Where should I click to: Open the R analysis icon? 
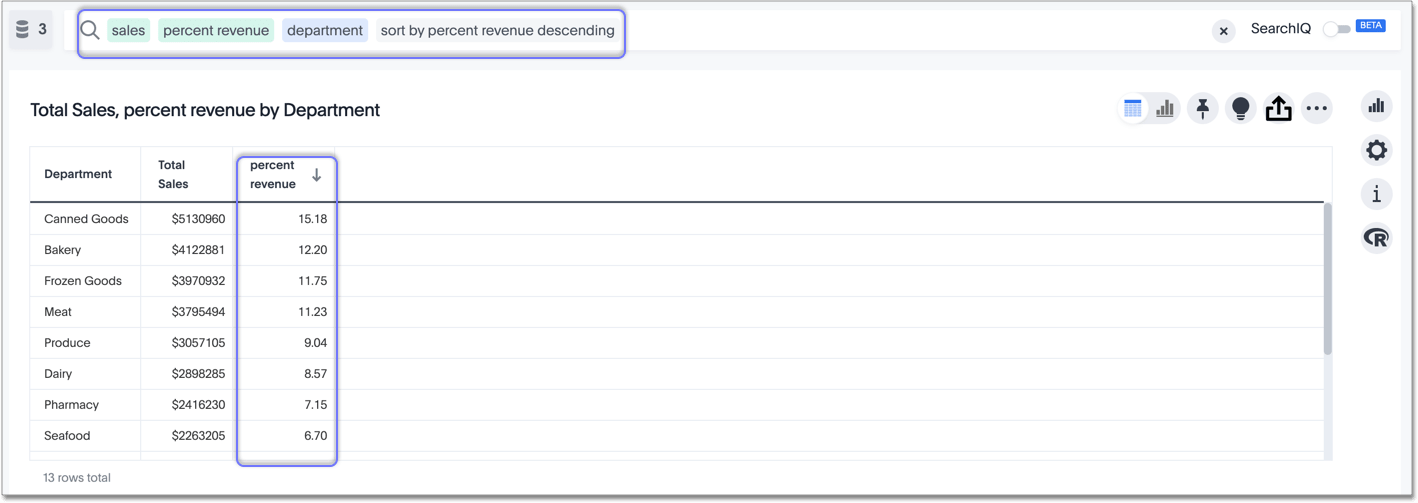pyautogui.click(x=1376, y=238)
